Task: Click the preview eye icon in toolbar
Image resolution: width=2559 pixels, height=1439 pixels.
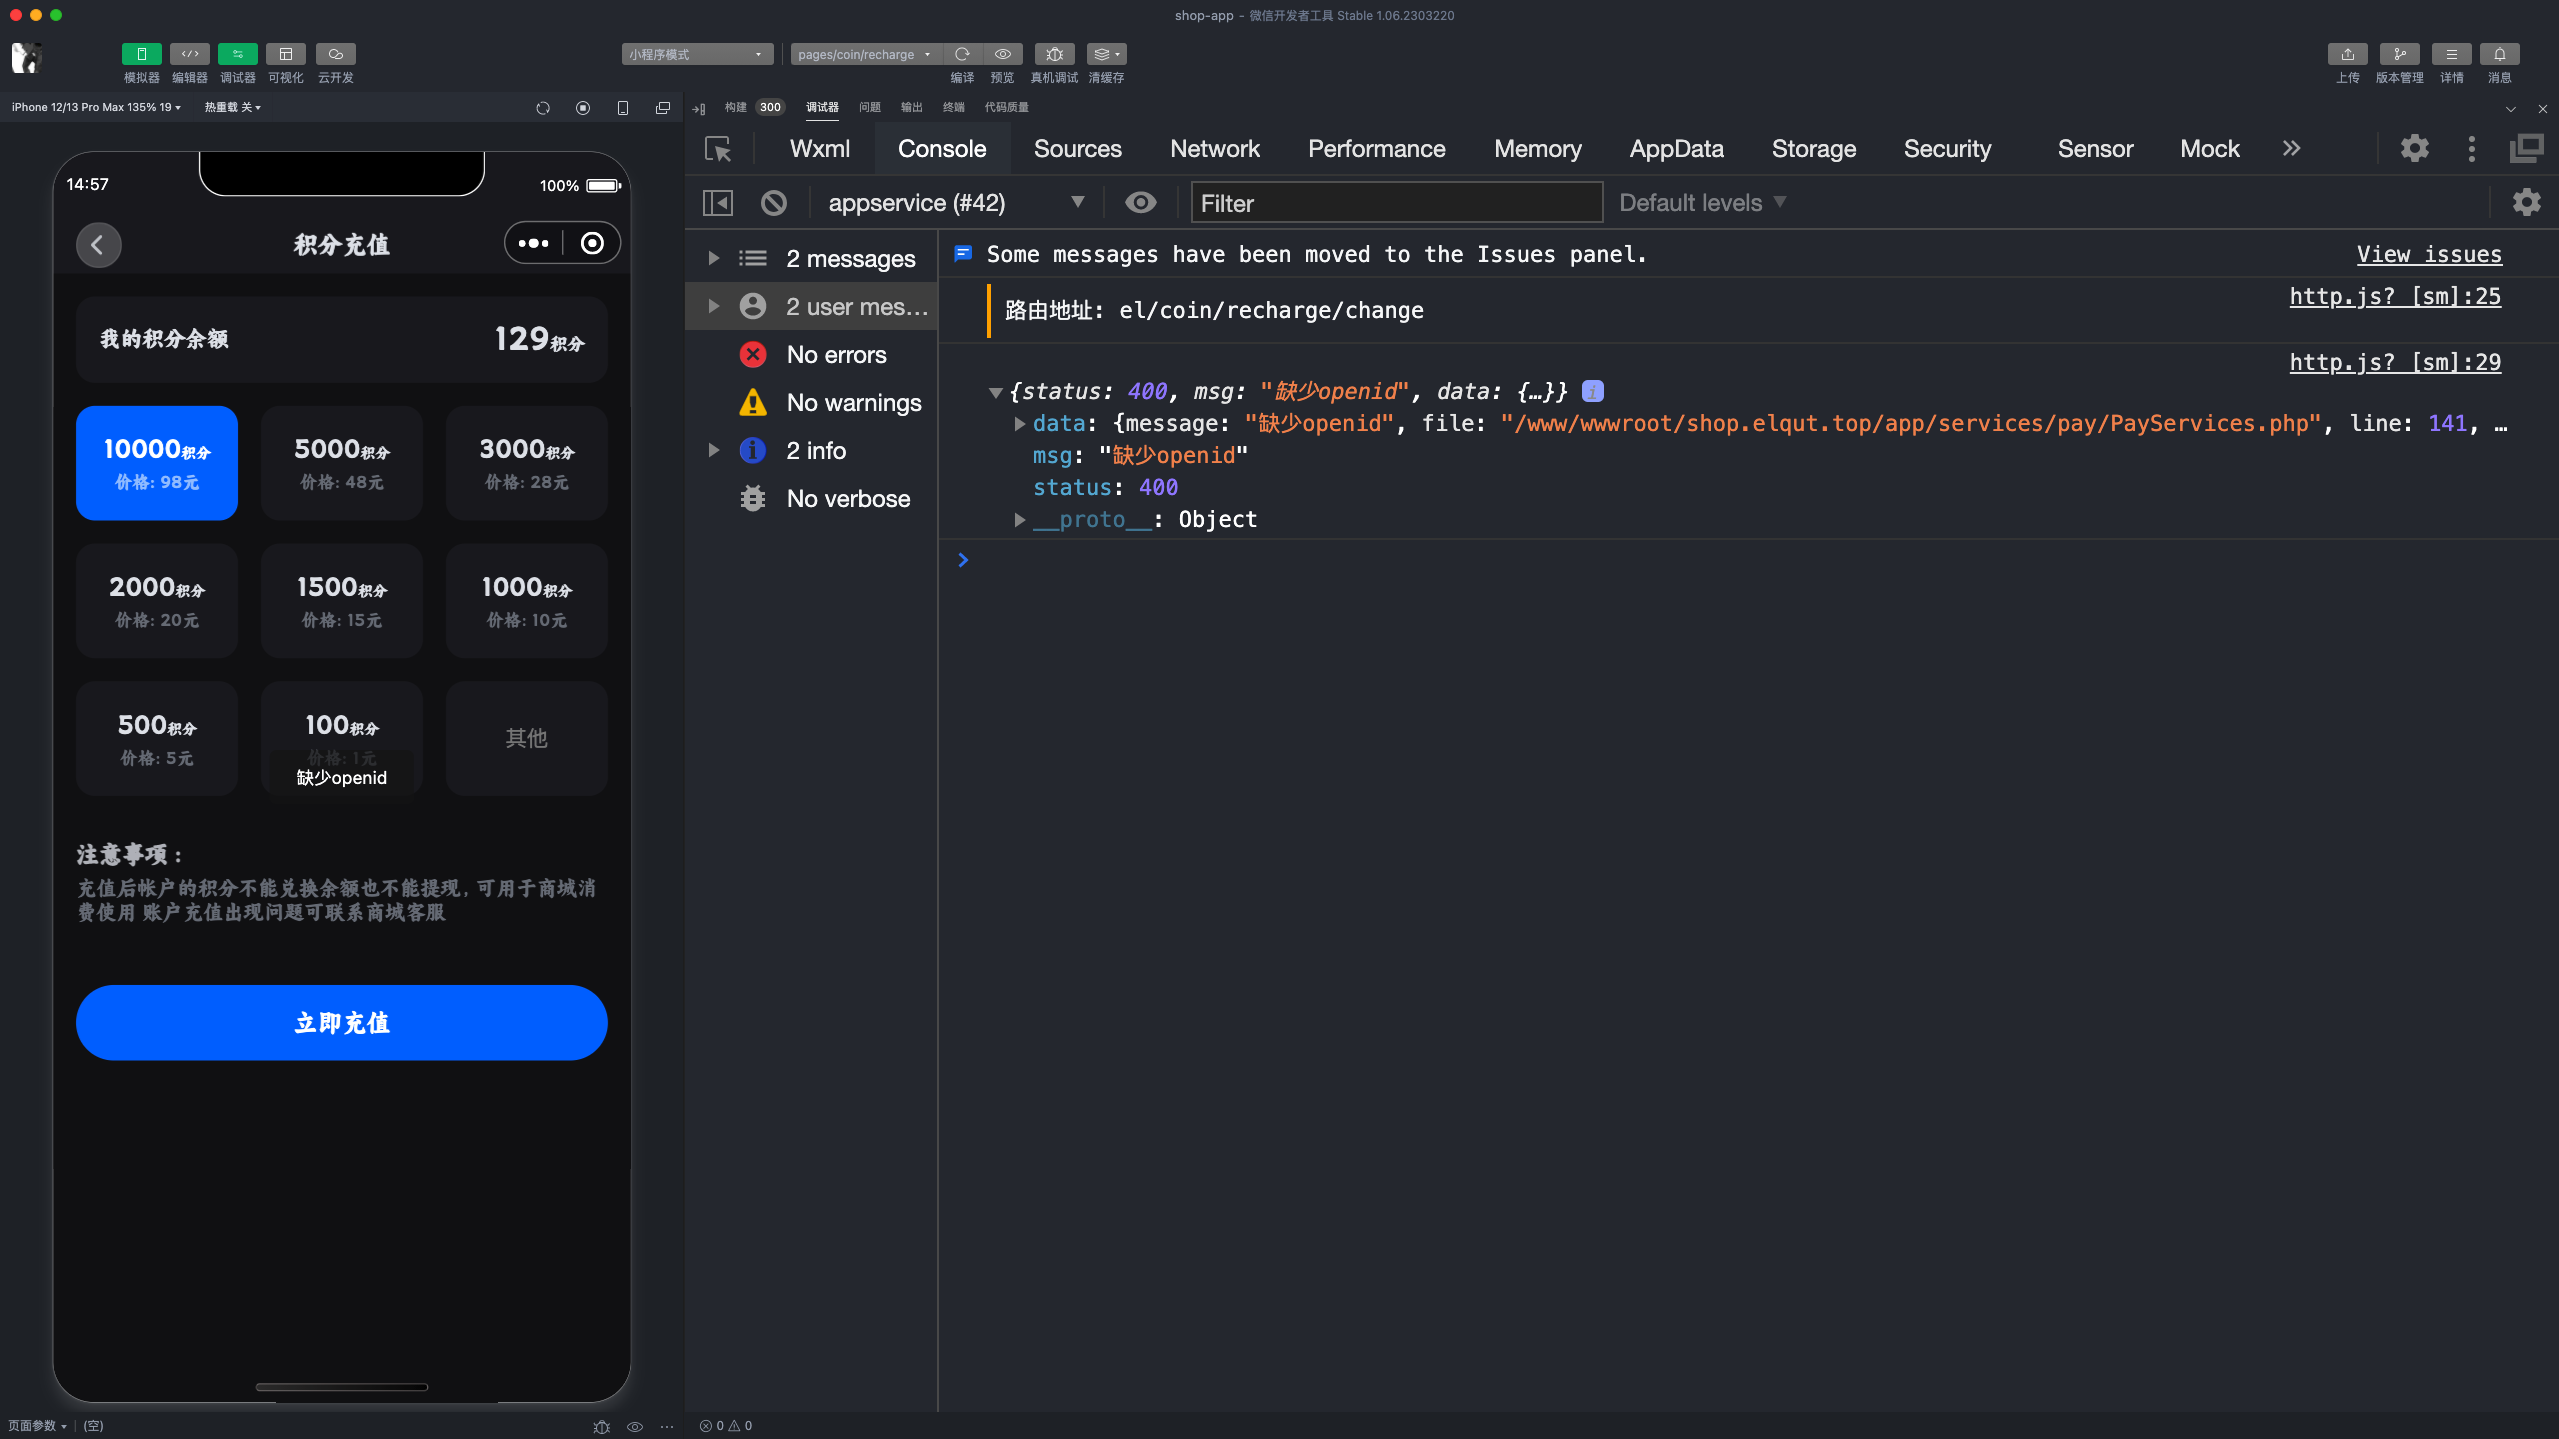Action: click(1002, 54)
